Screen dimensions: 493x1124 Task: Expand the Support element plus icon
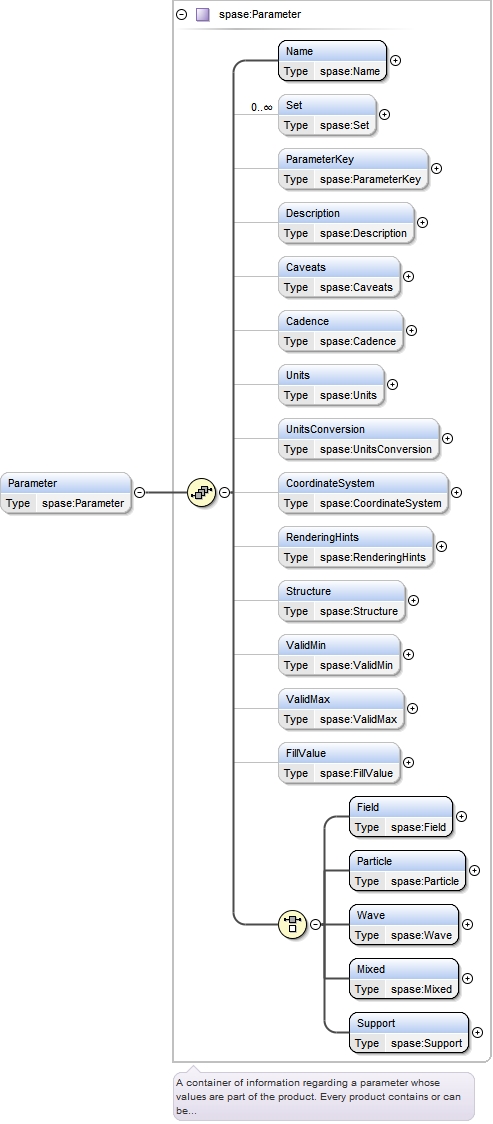pyautogui.click(x=478, y=1033)
